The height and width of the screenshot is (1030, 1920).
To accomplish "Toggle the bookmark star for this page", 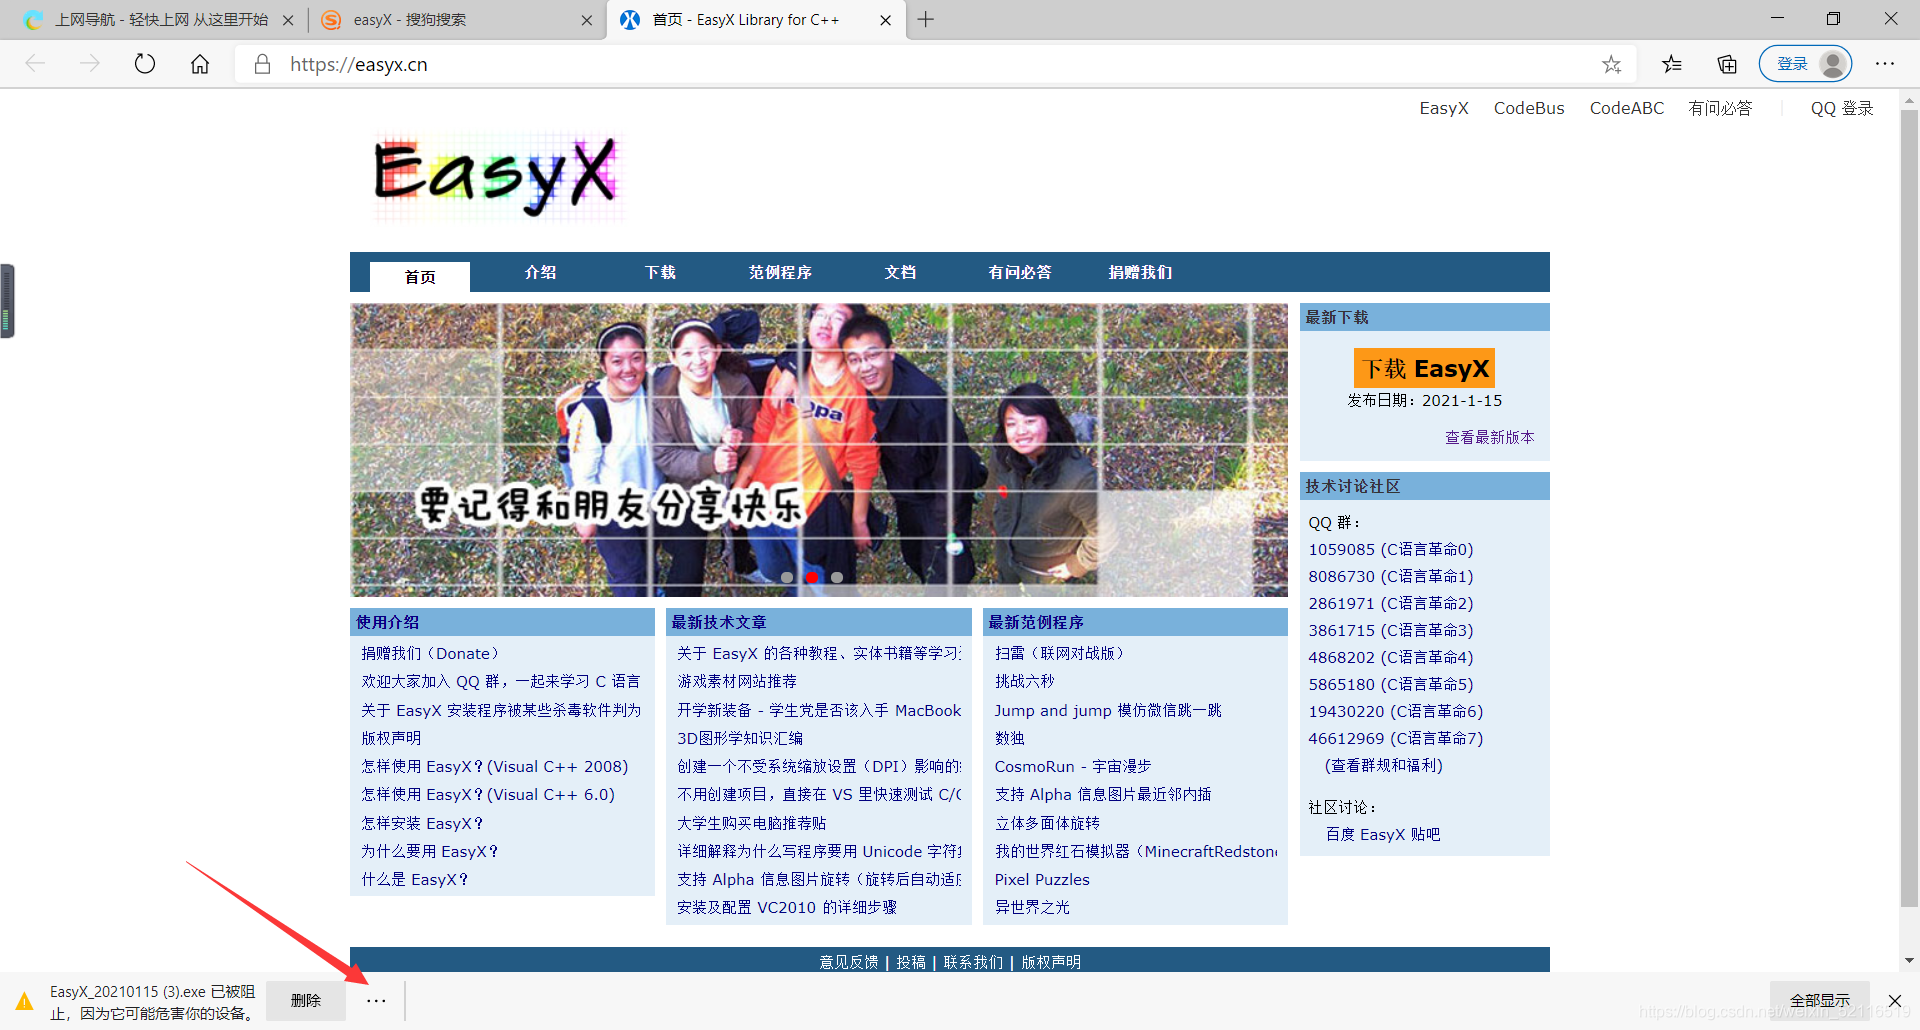I will click(x=1611, y=63).
